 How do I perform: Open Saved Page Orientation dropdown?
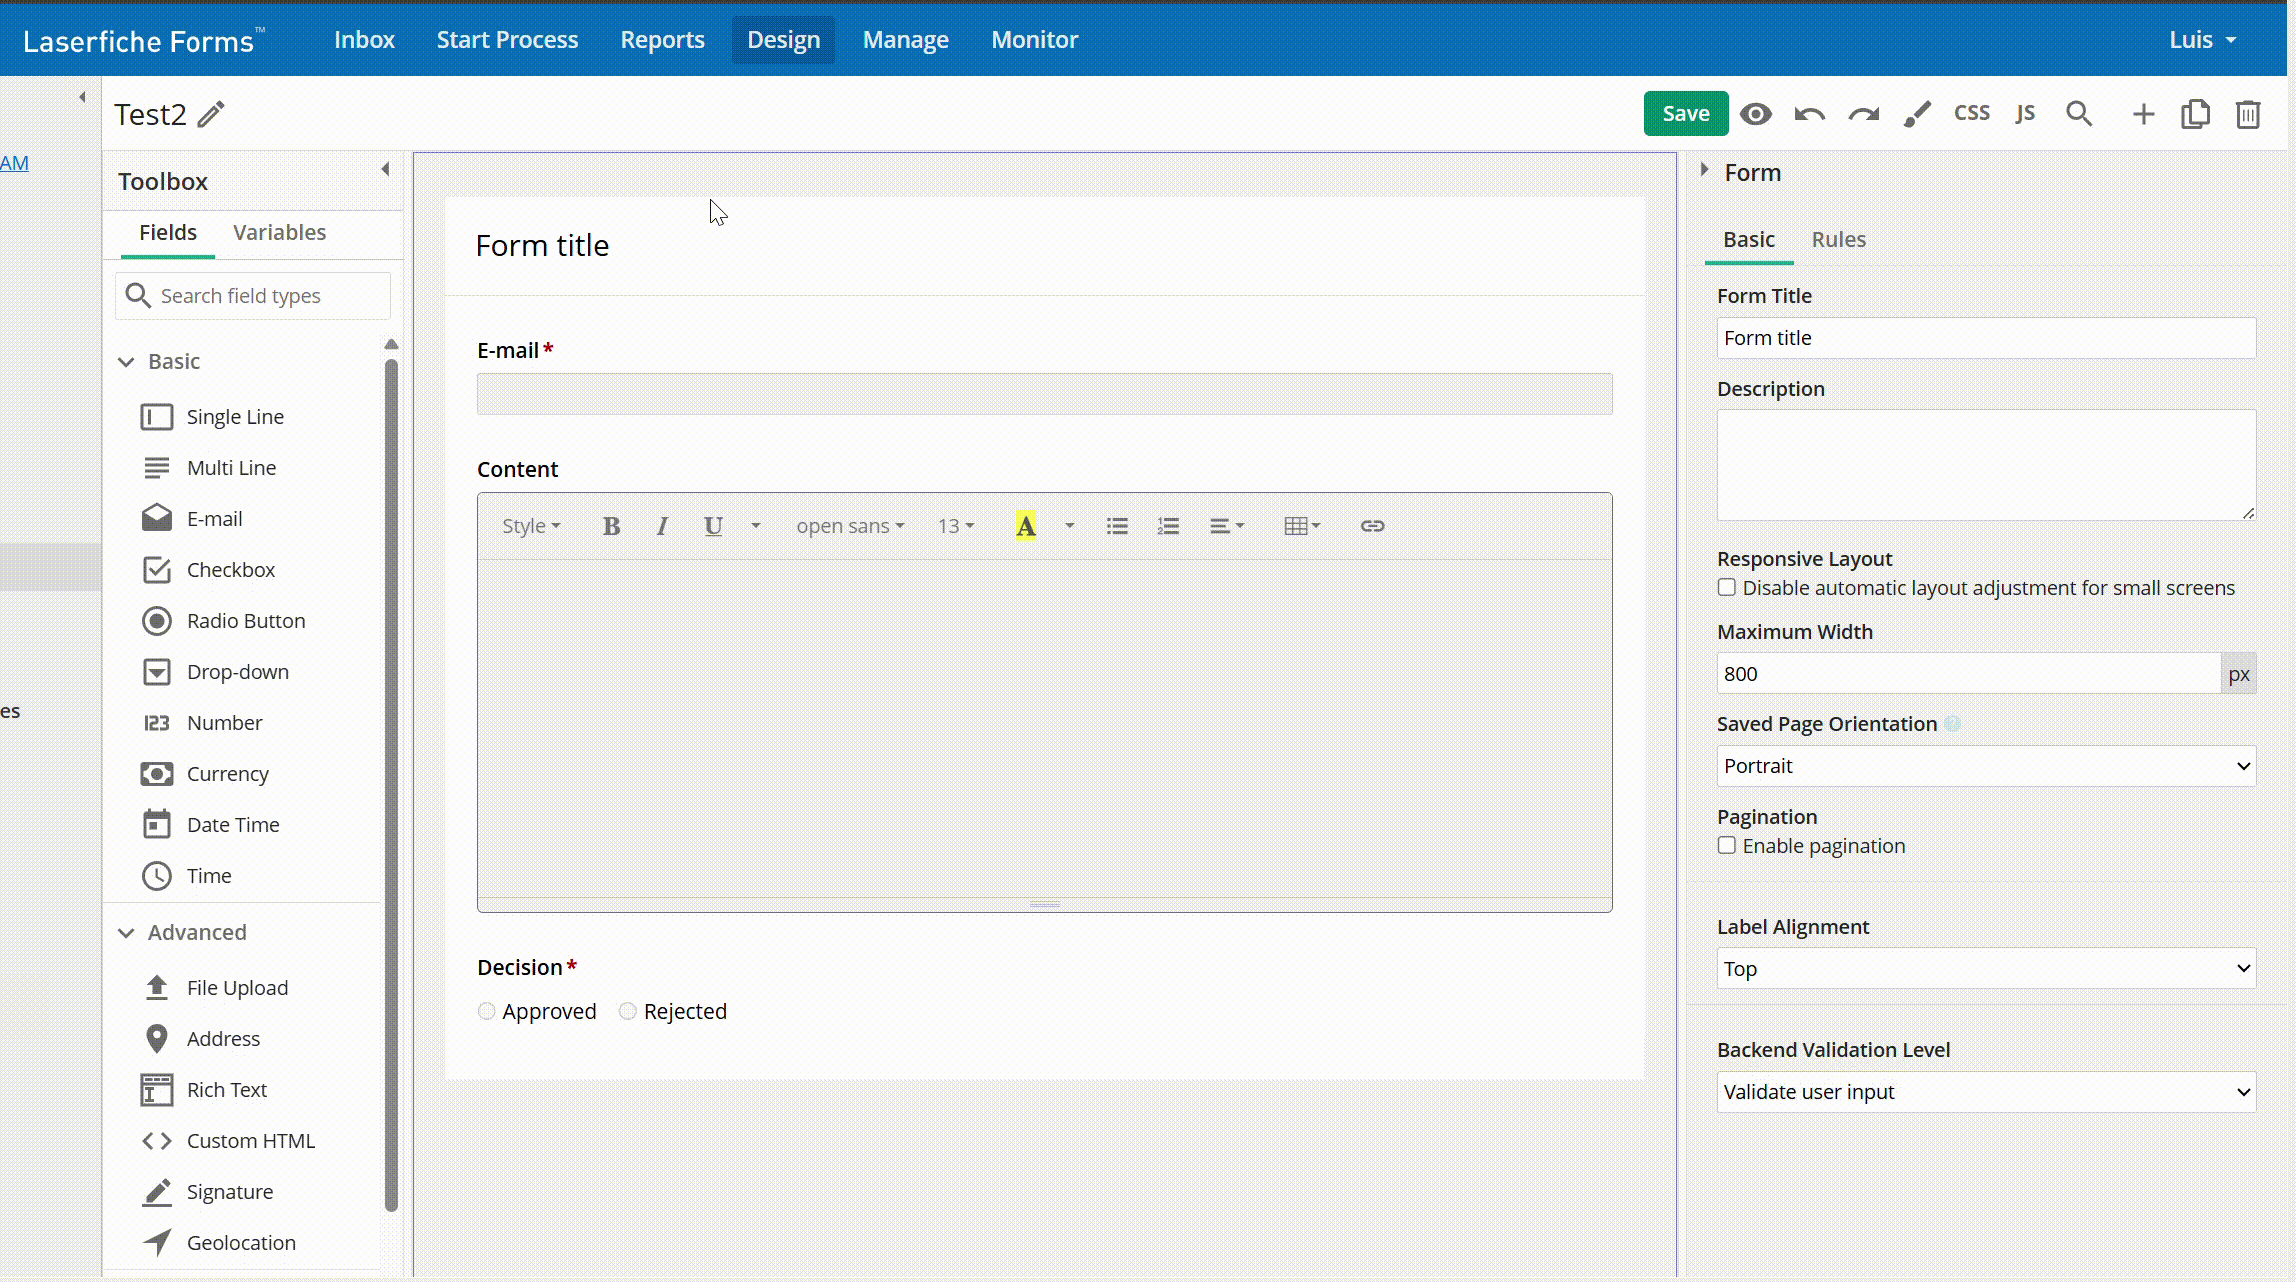[1986, 766]
